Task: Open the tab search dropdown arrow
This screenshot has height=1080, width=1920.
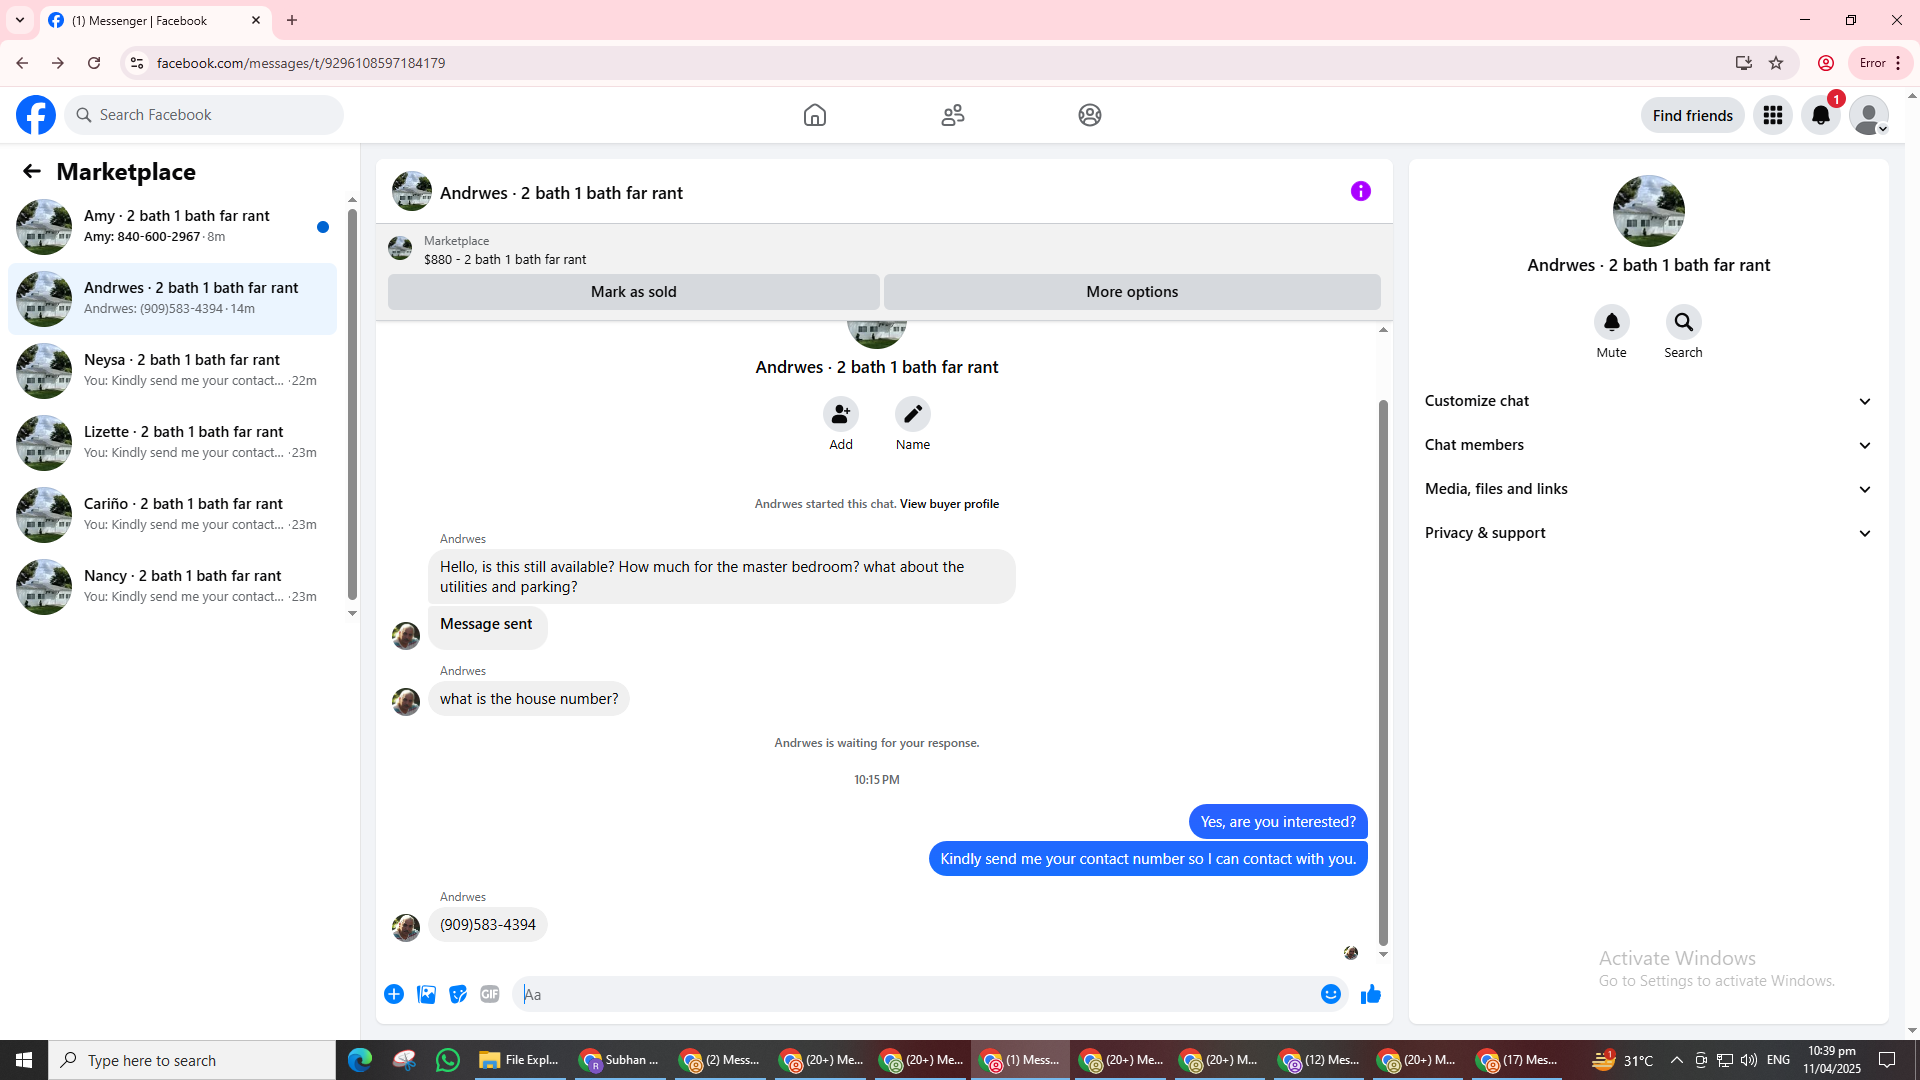Action: click(20, 20)
